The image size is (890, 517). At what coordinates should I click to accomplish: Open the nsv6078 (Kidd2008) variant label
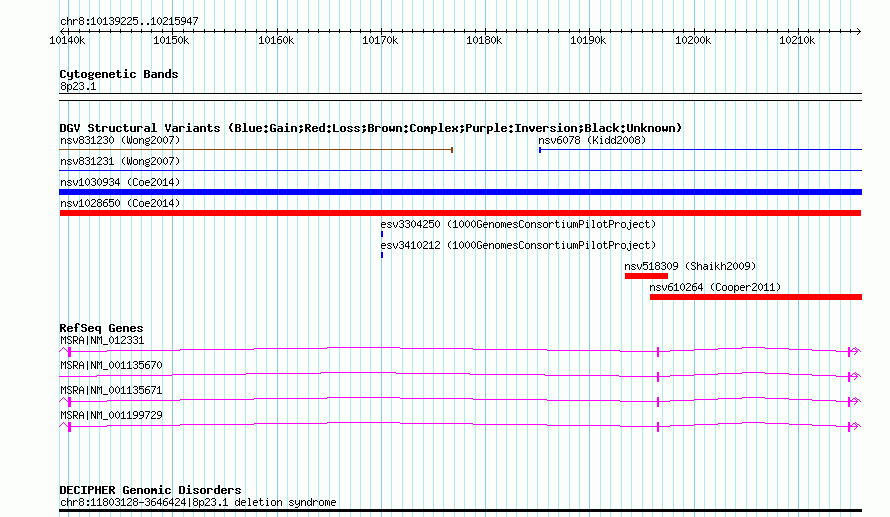[x=592, y=140]
